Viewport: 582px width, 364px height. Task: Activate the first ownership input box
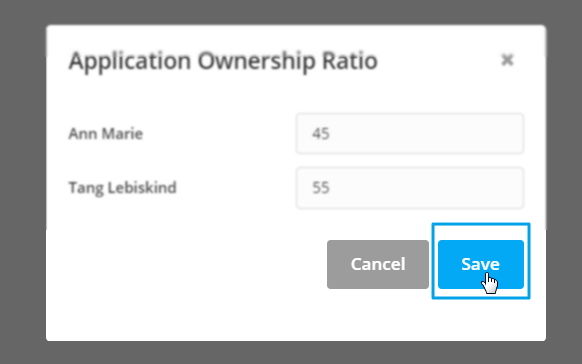click(x=410, y=134)
